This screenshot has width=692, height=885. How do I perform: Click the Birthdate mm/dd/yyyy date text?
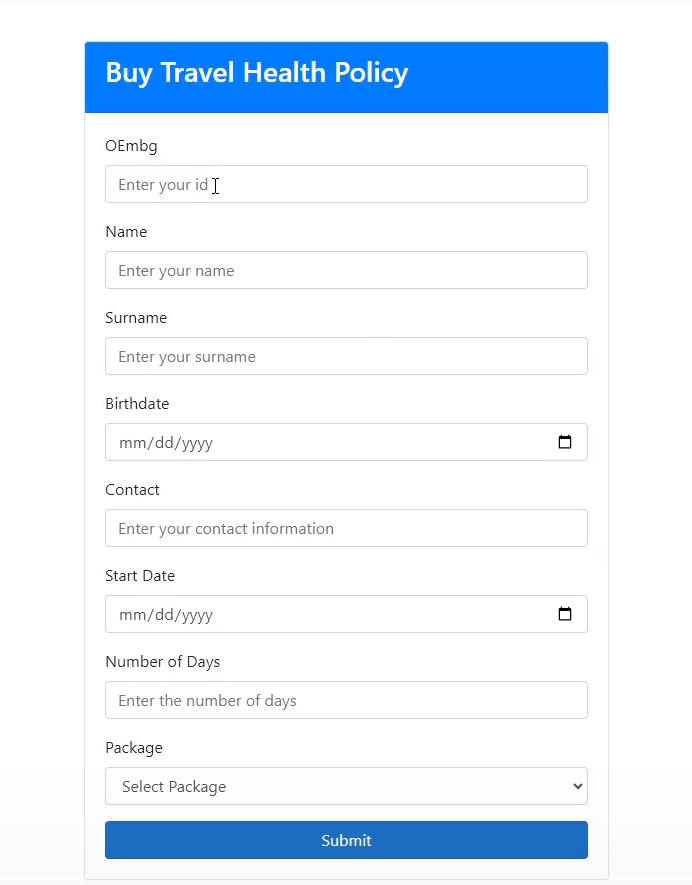pos(166,443)
